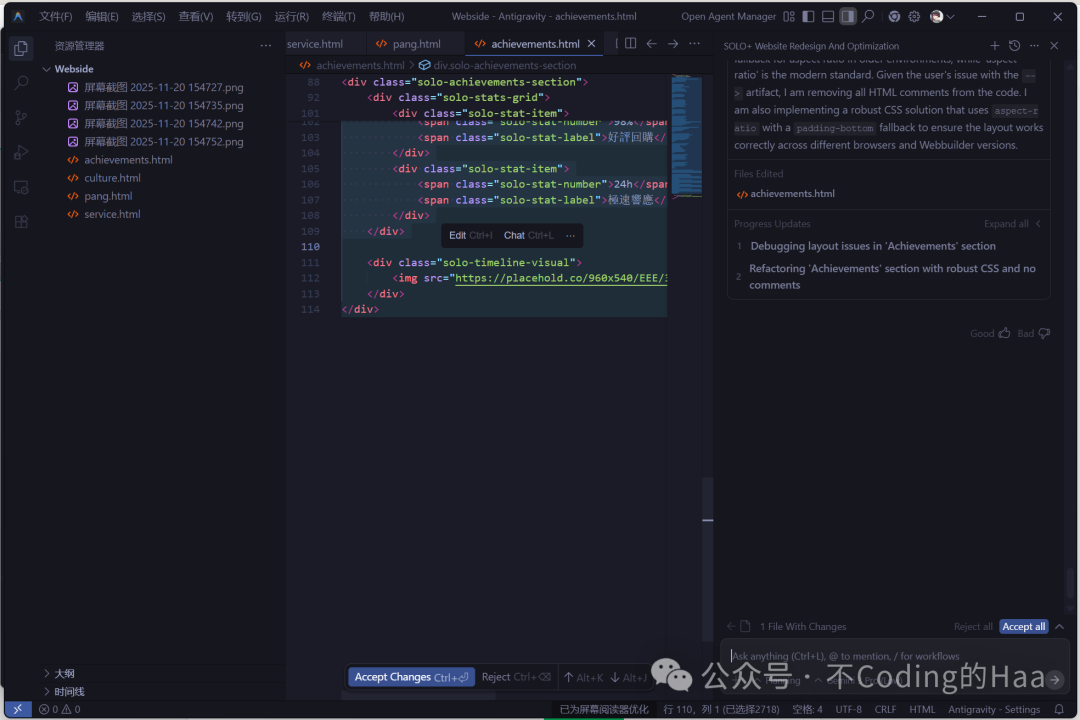Image resolution: width=1080 pixels, height=720 pixels.
Task: Open the 文件(F) menu
Action: pyautogui.click(x=55, y=16)
